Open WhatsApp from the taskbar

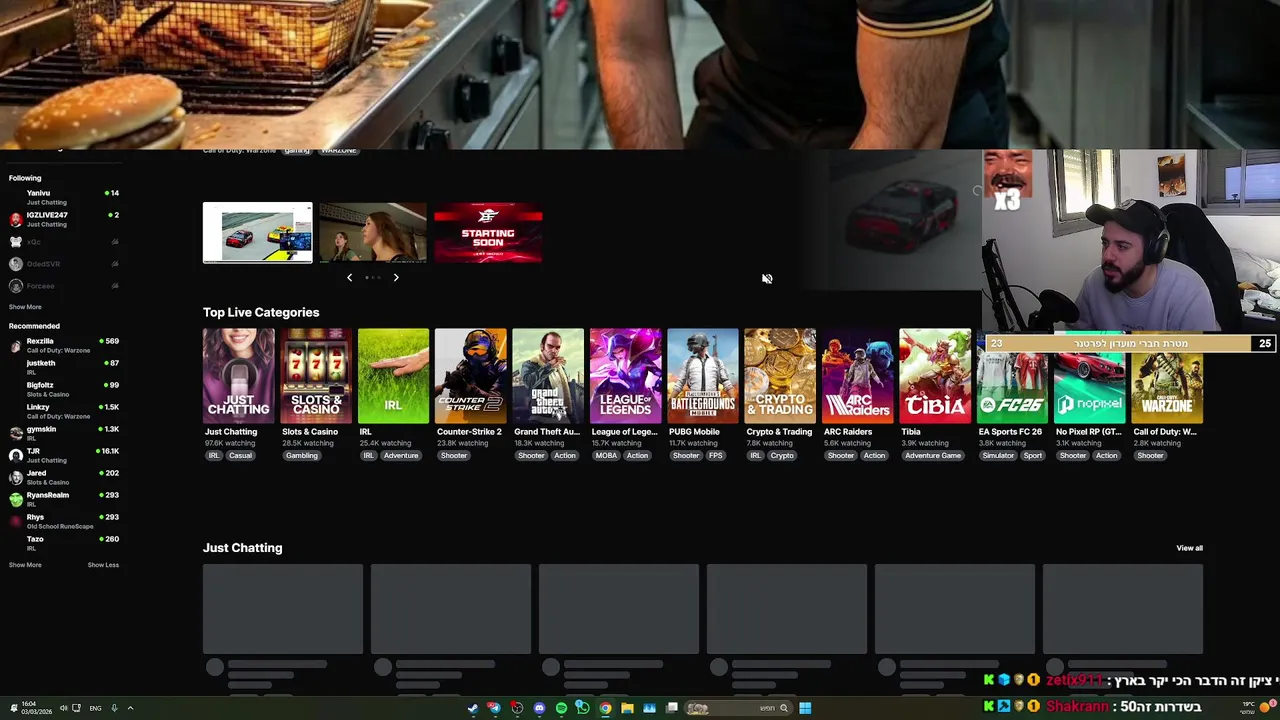point(583,708)
